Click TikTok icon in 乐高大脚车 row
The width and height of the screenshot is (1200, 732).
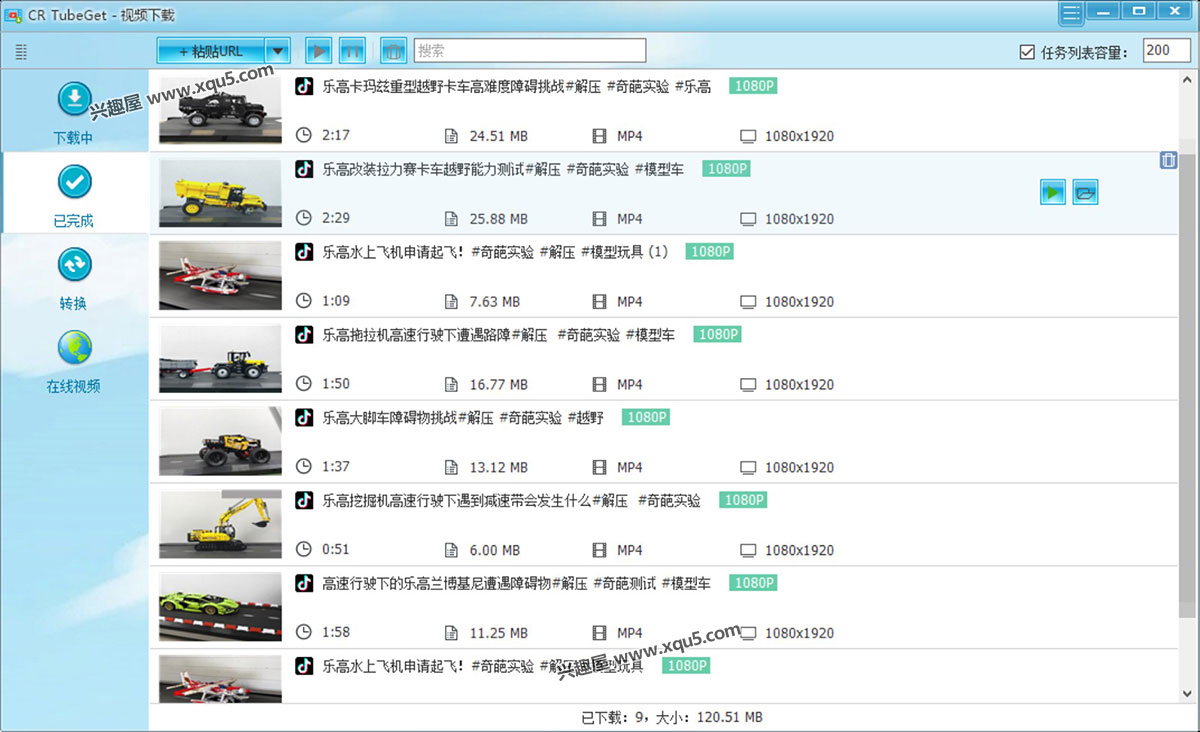coord(304,417)
